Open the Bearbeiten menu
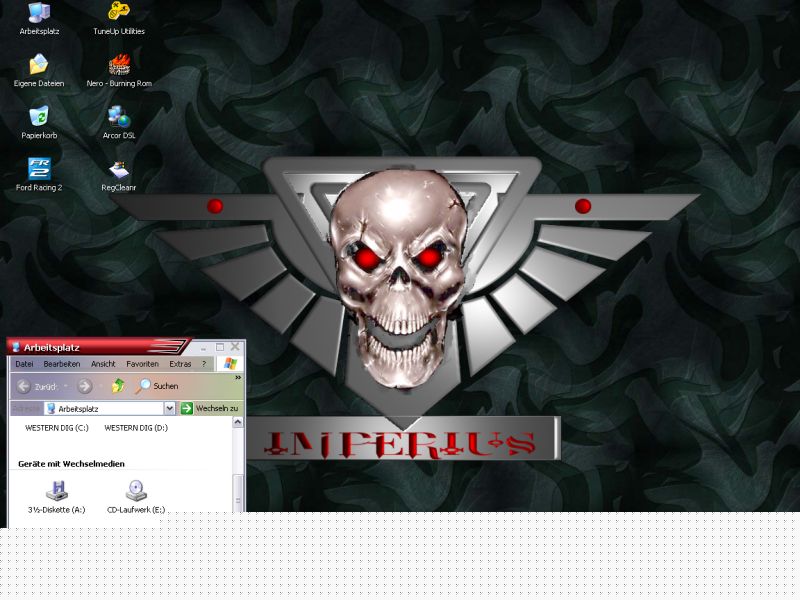The image size is (800, 600). [62, 364]
